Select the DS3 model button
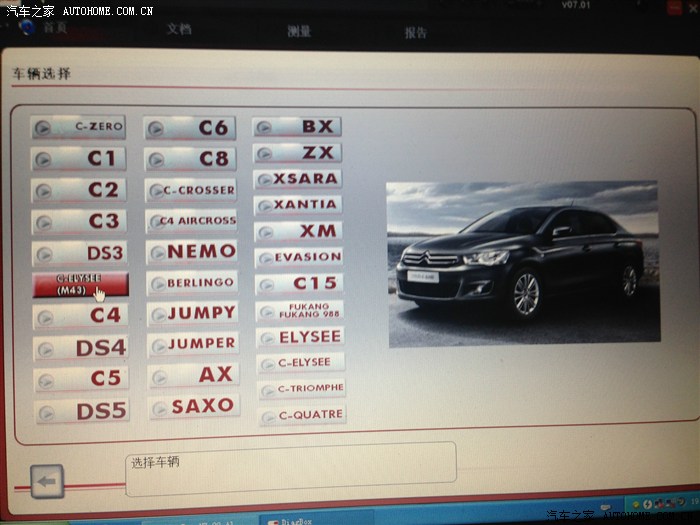The height and width of the screenshot is (525, 700). (80, 253)
